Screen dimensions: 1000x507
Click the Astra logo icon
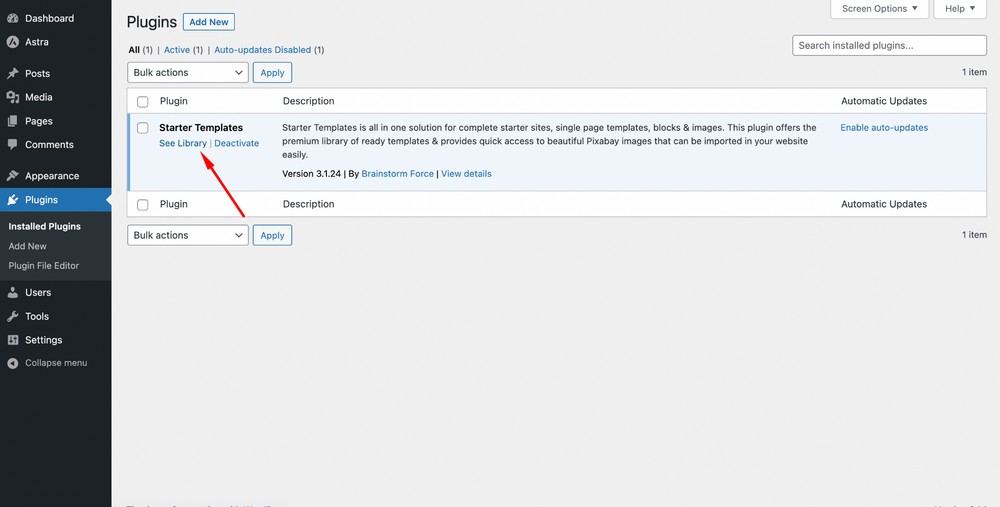(x=13, y=42)
